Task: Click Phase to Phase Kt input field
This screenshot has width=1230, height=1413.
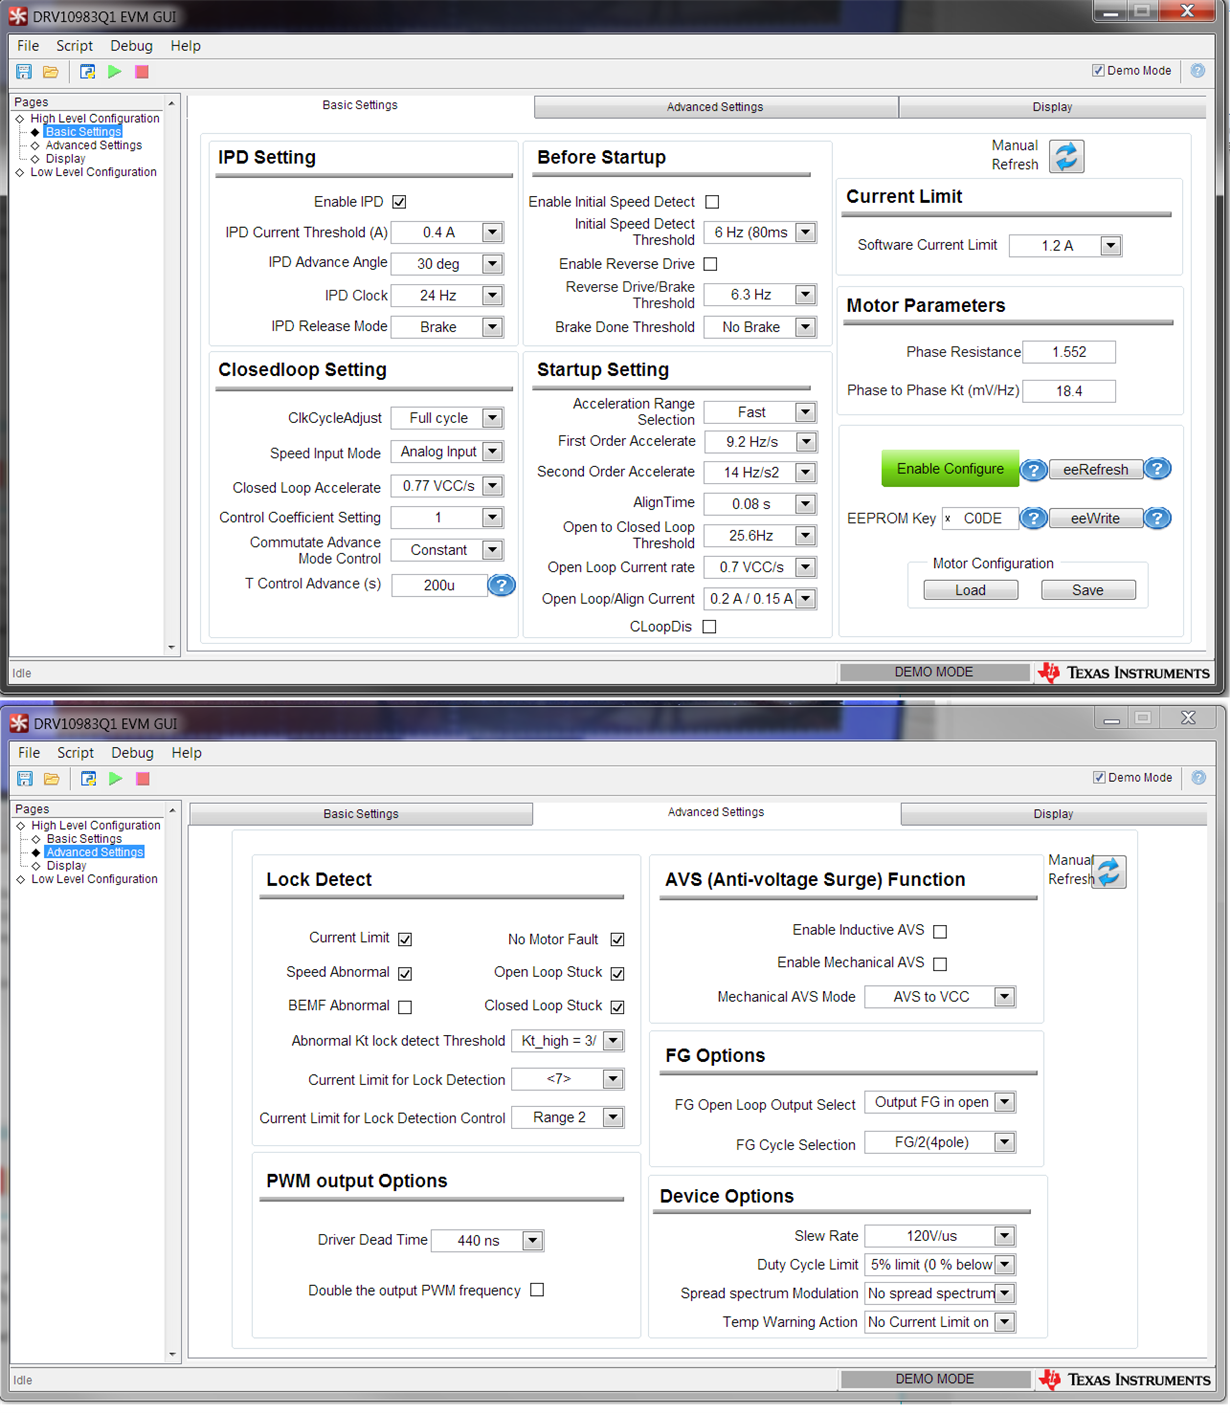Action: (x=1069, y=391)
